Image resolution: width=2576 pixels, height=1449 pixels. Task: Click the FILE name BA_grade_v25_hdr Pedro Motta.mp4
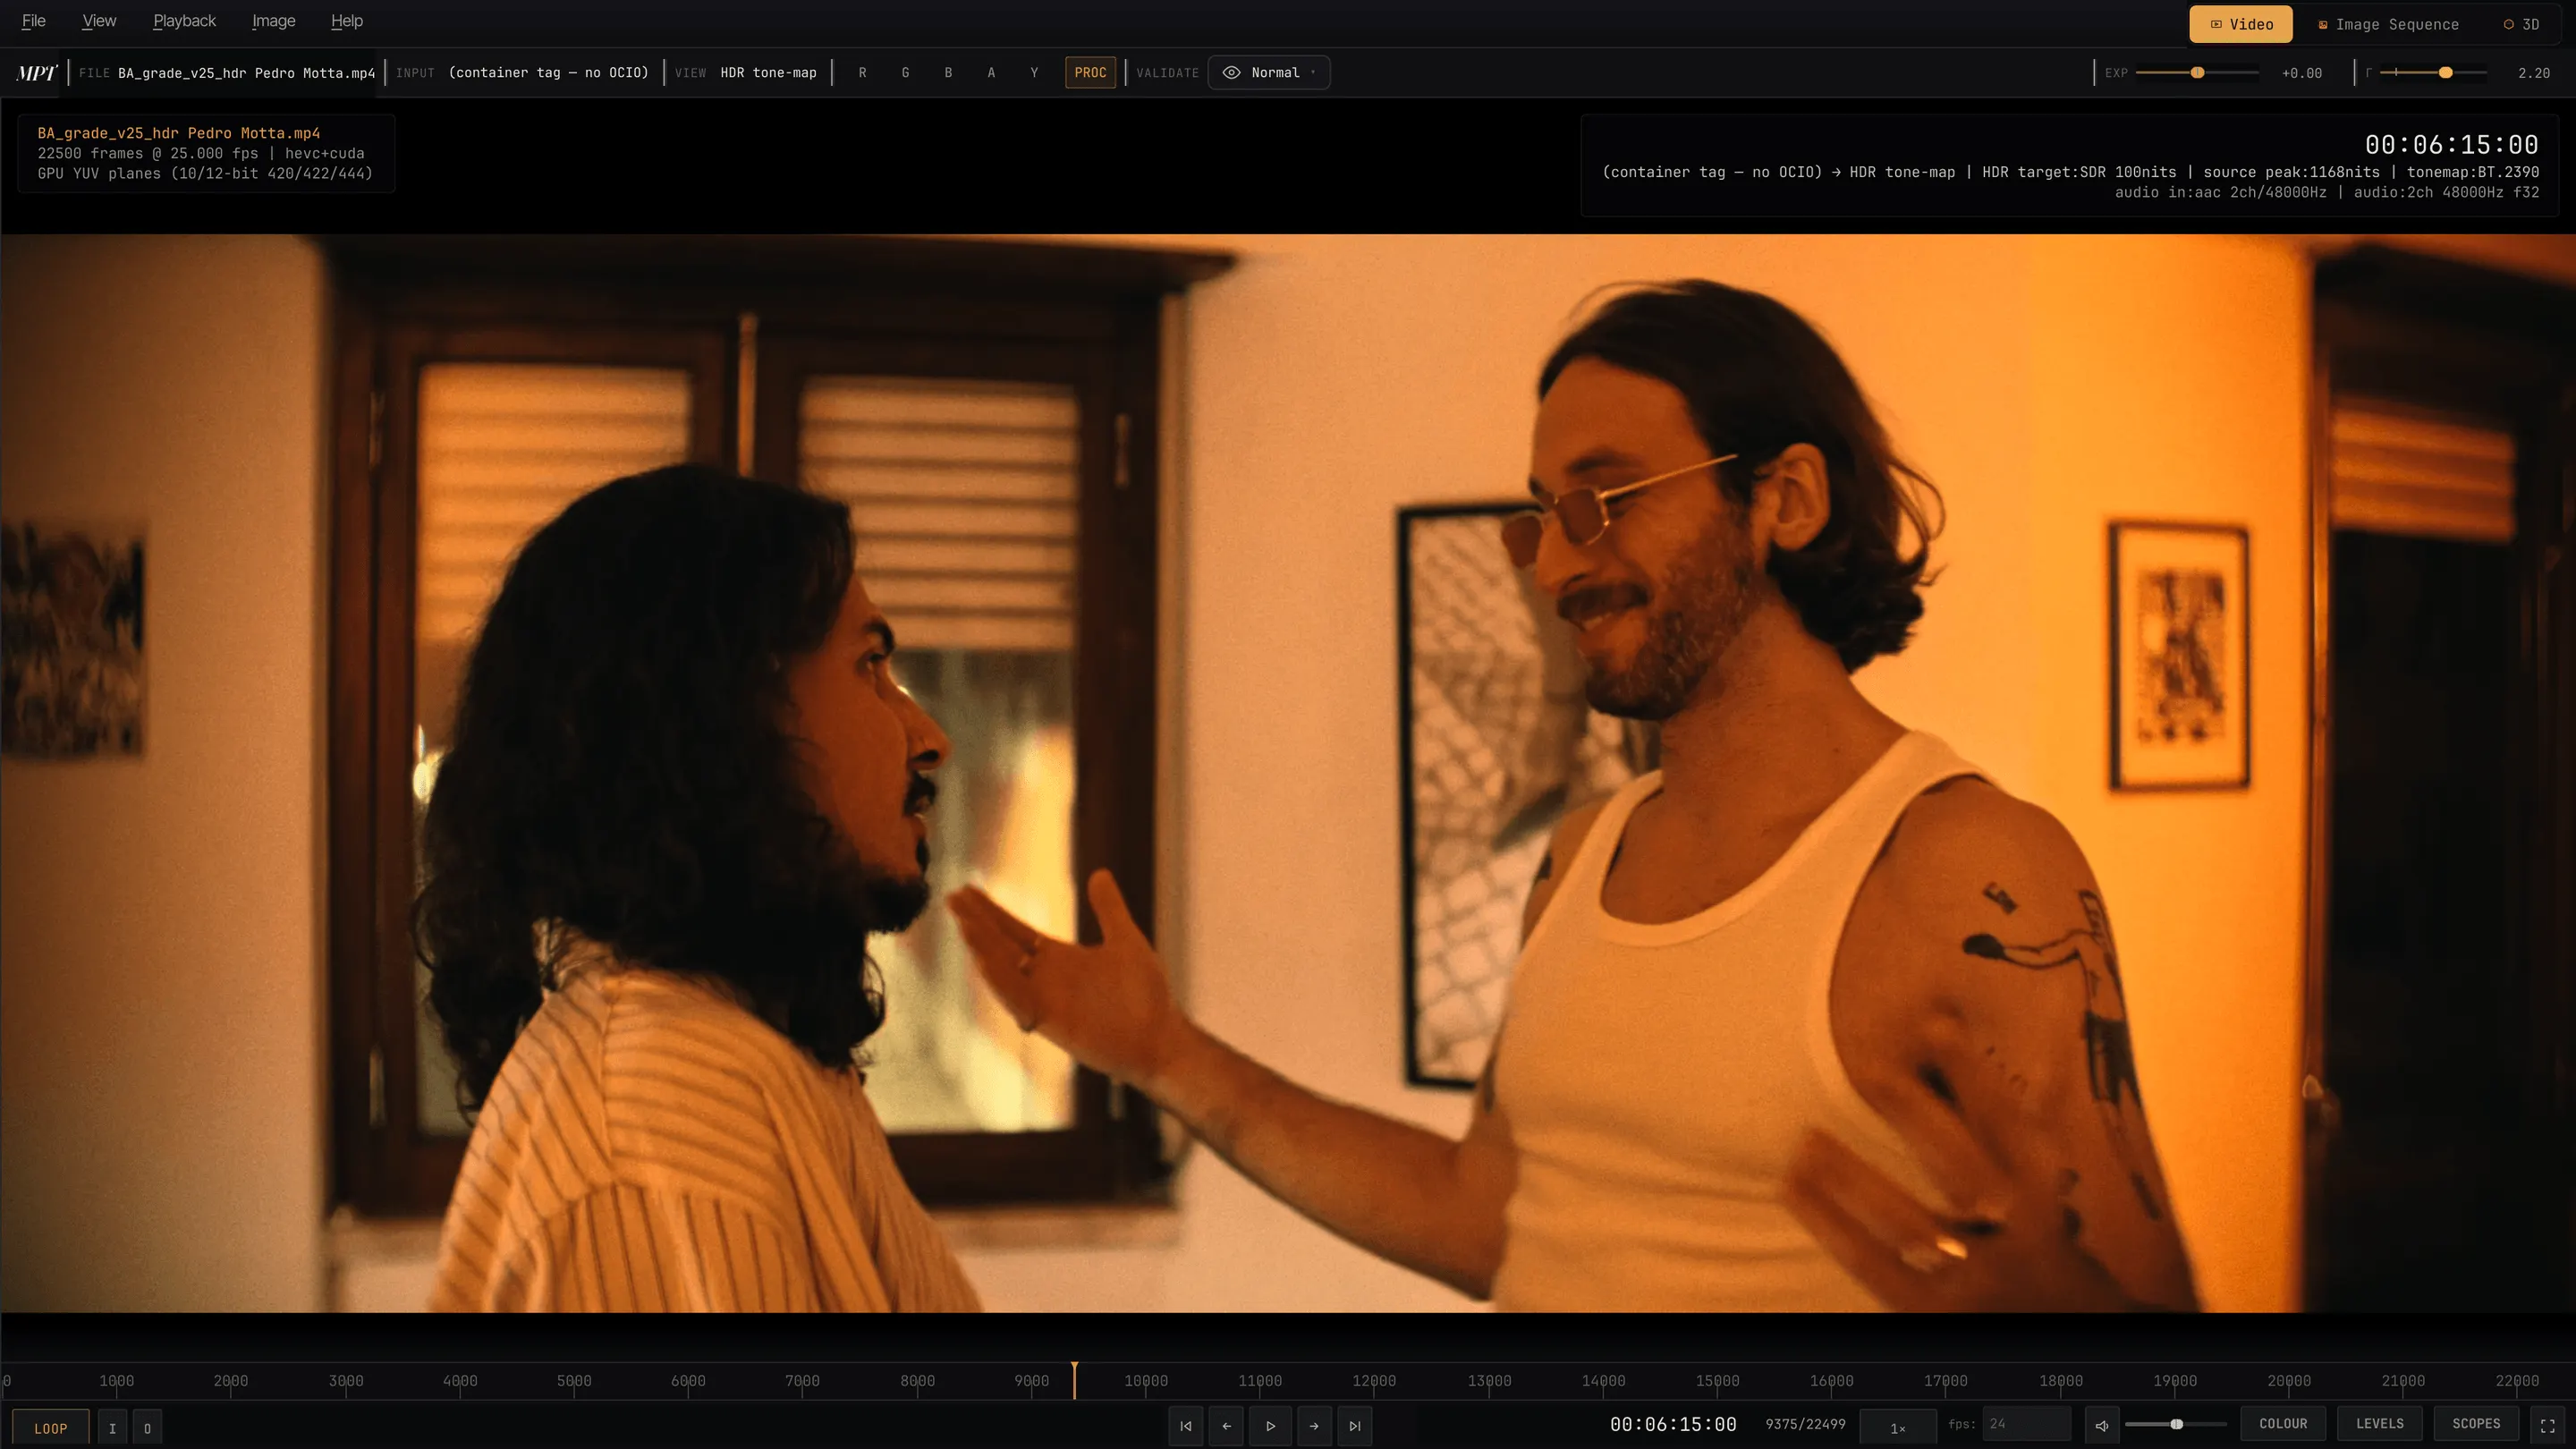pos(246,72)
